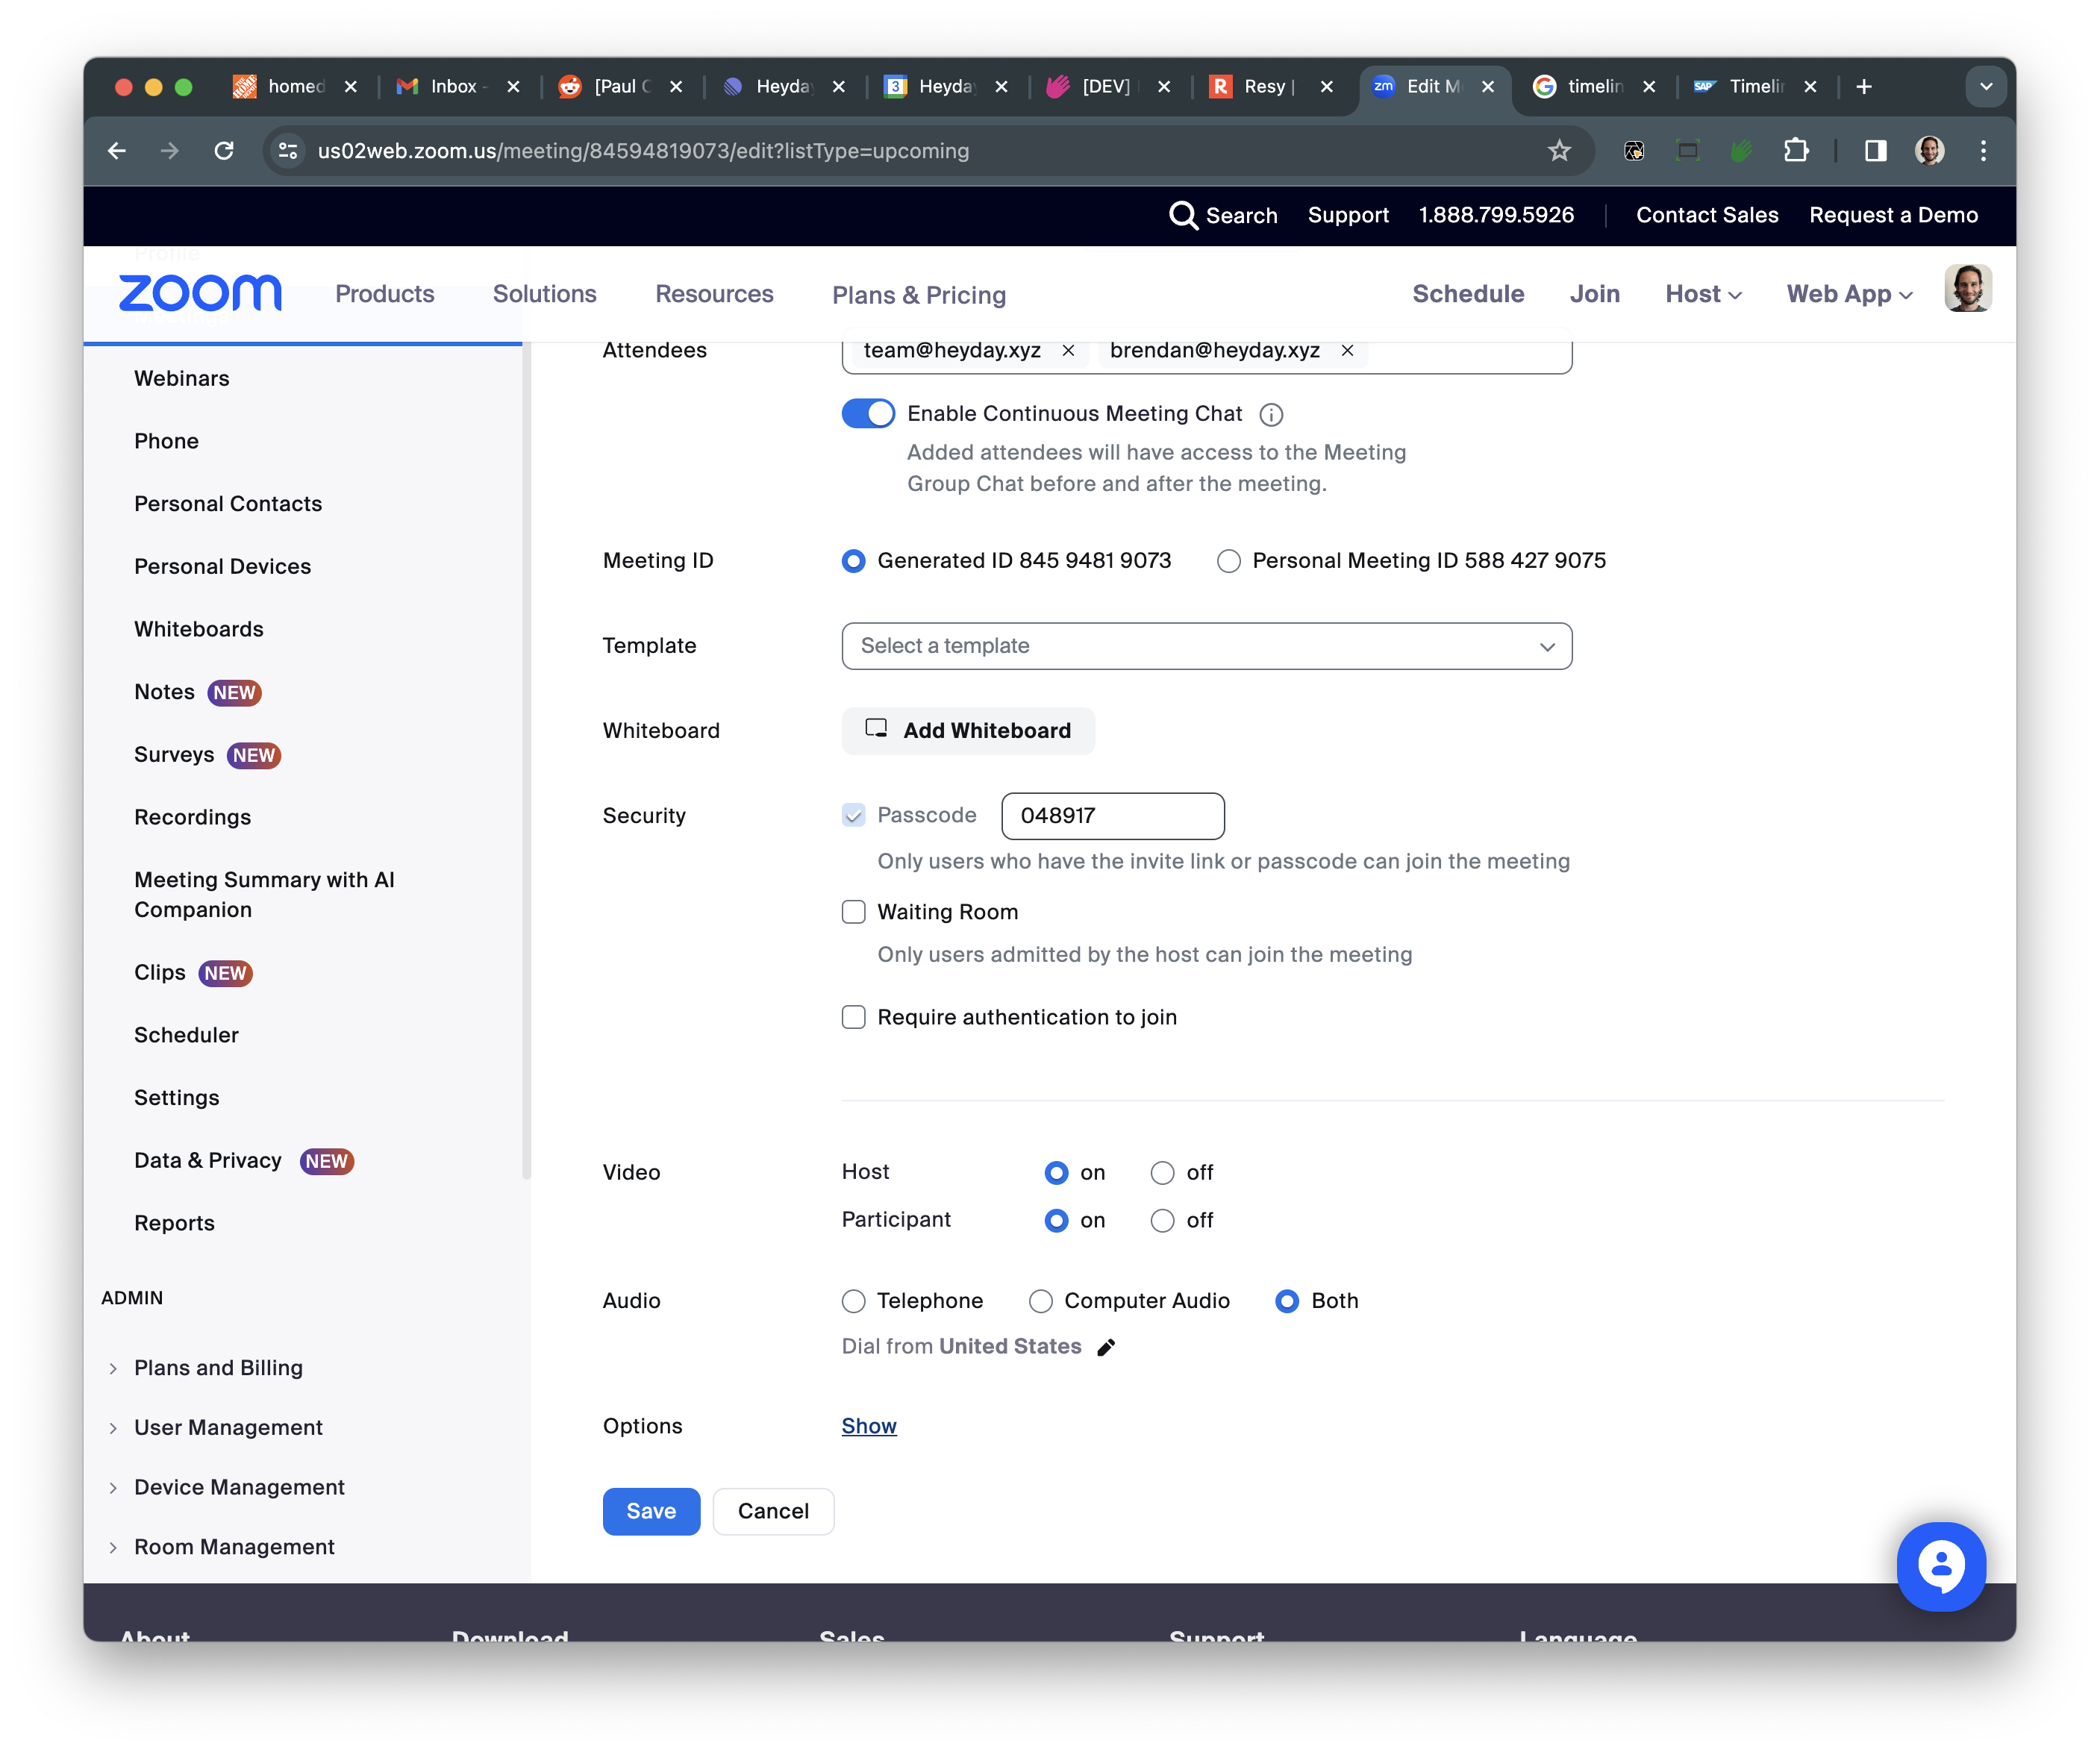Open the chat support bubble icon
2100x1752 pixels.
pyautogui.click(x=1941, y=1566)
